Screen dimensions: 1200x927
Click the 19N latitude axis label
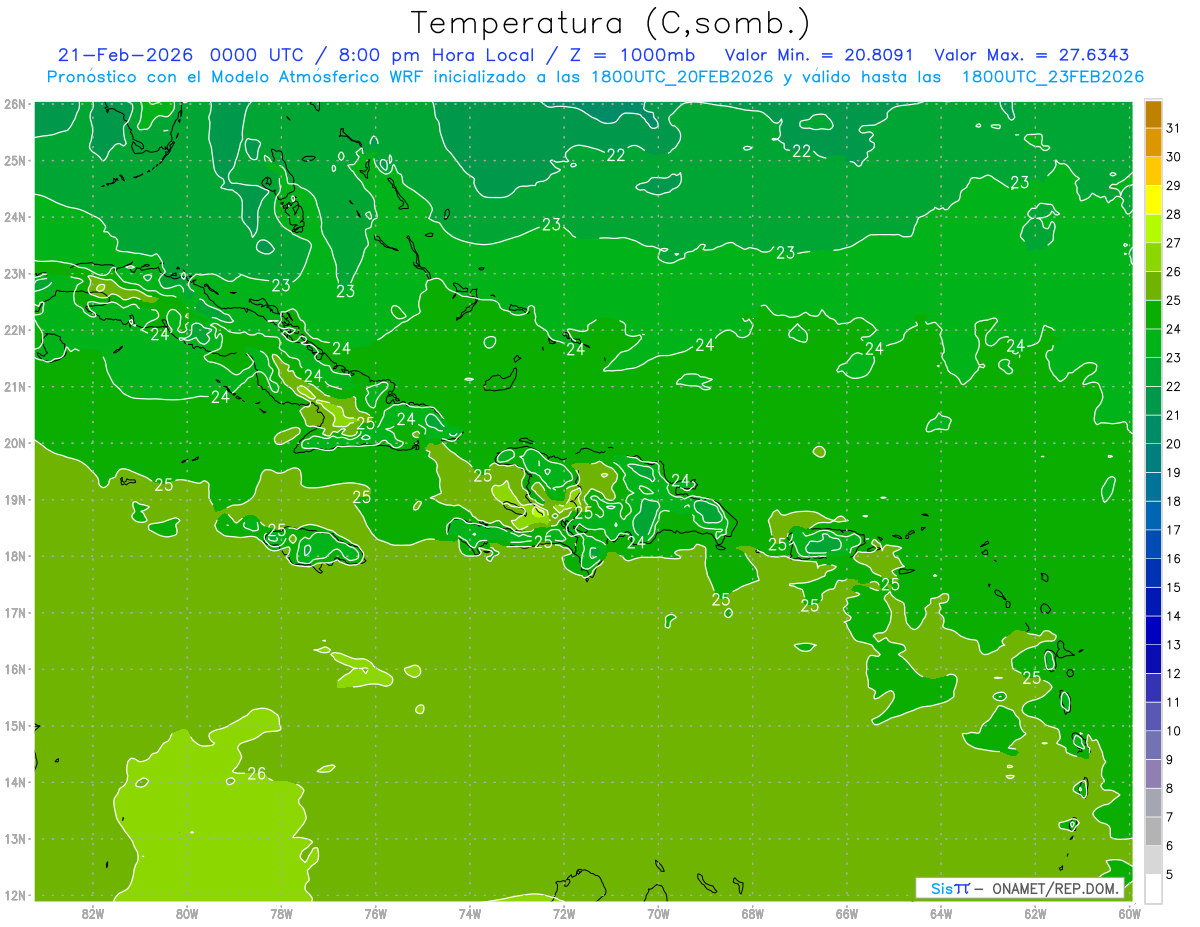[14, 500]
